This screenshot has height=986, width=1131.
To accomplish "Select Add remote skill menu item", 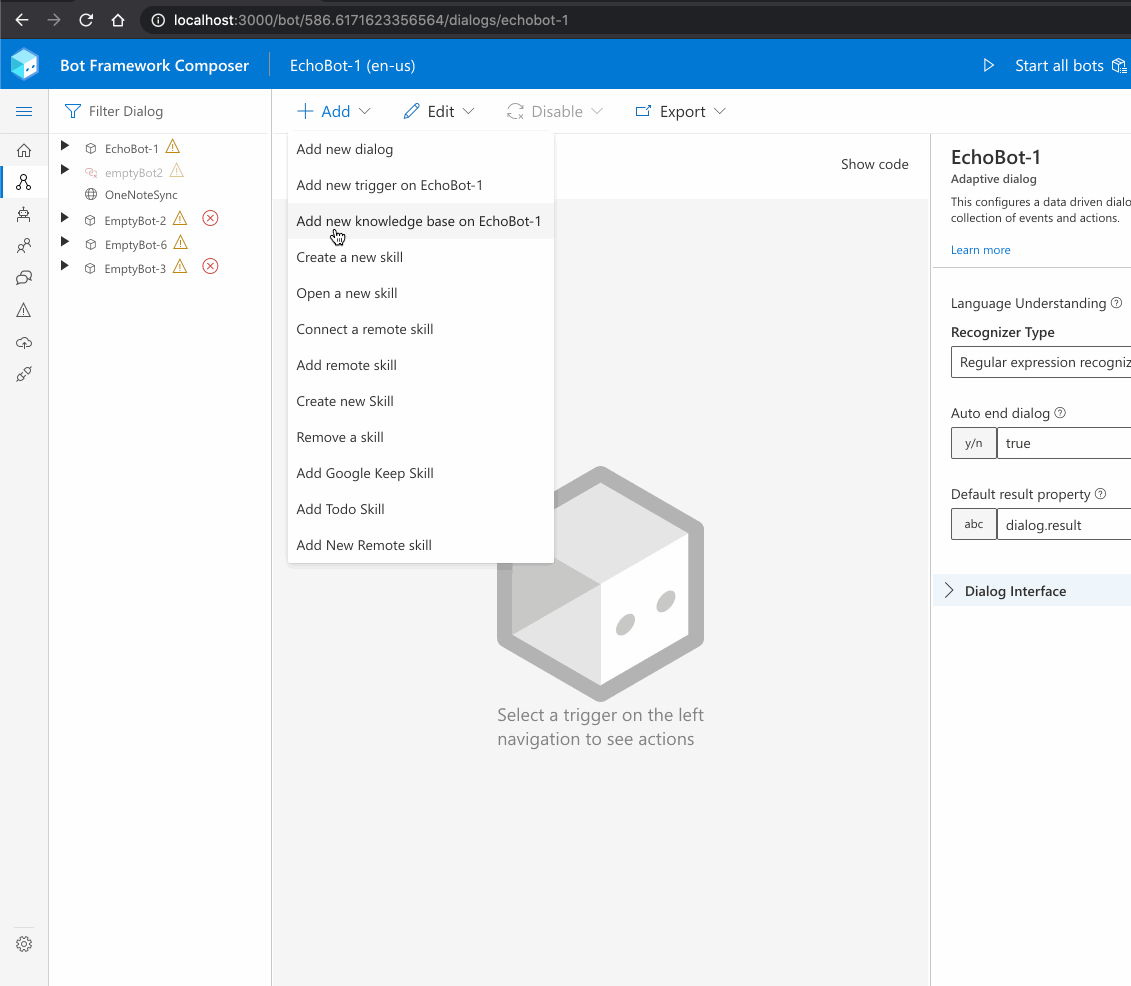I will tap(421, 366).
